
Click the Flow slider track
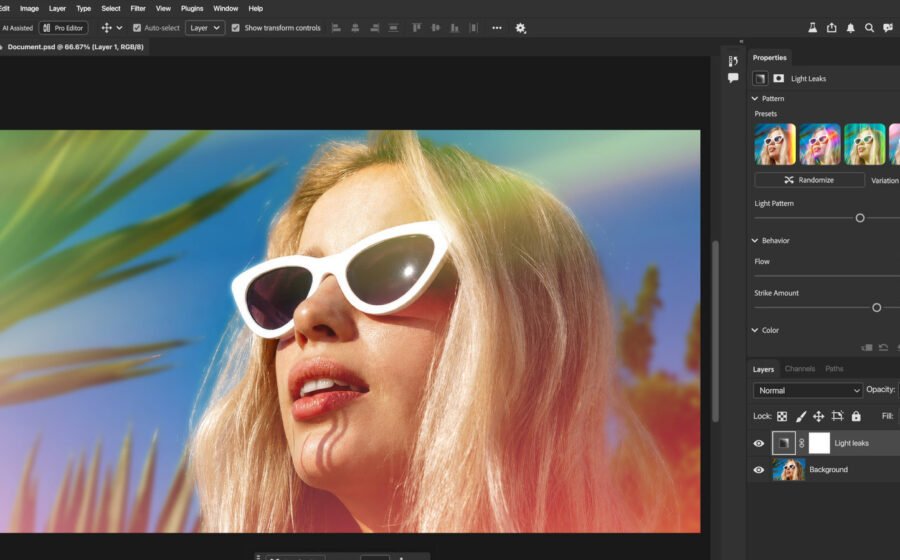[827, 276]
